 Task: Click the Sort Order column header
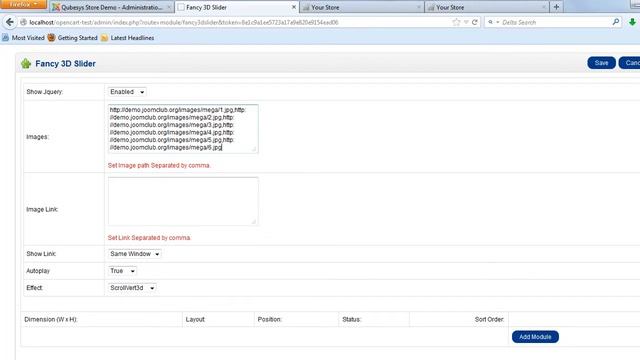click(489, 320)
